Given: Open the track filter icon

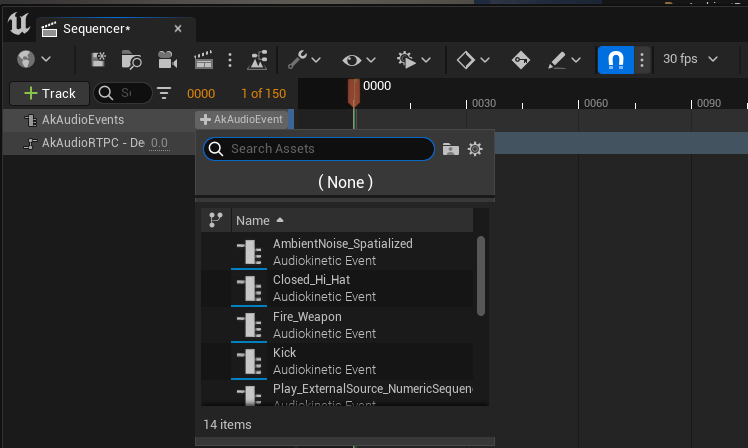Looking at the screenshot, I should tap(164, 93).
